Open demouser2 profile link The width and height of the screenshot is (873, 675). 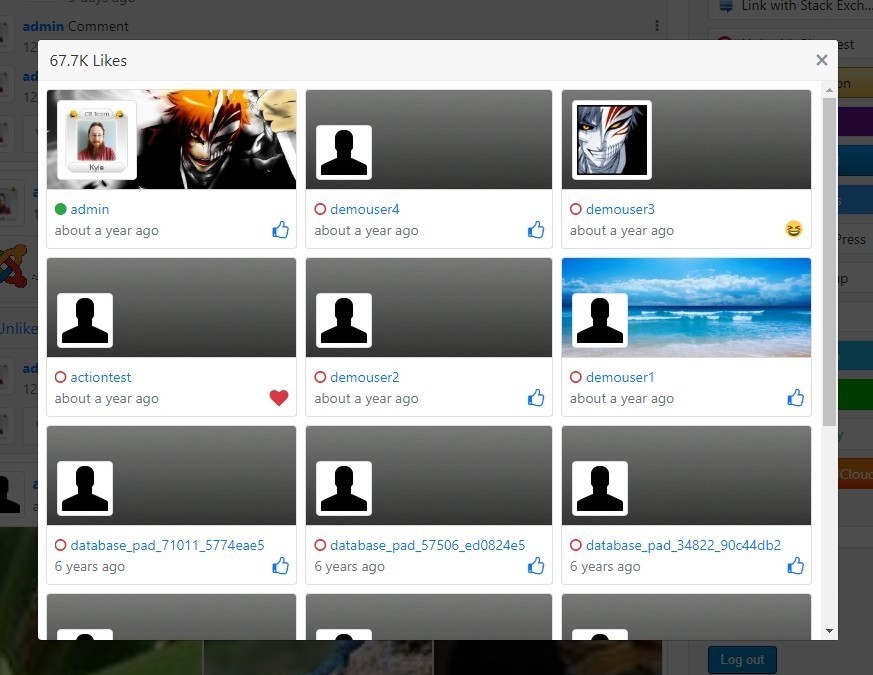click(x=365, y=378)
